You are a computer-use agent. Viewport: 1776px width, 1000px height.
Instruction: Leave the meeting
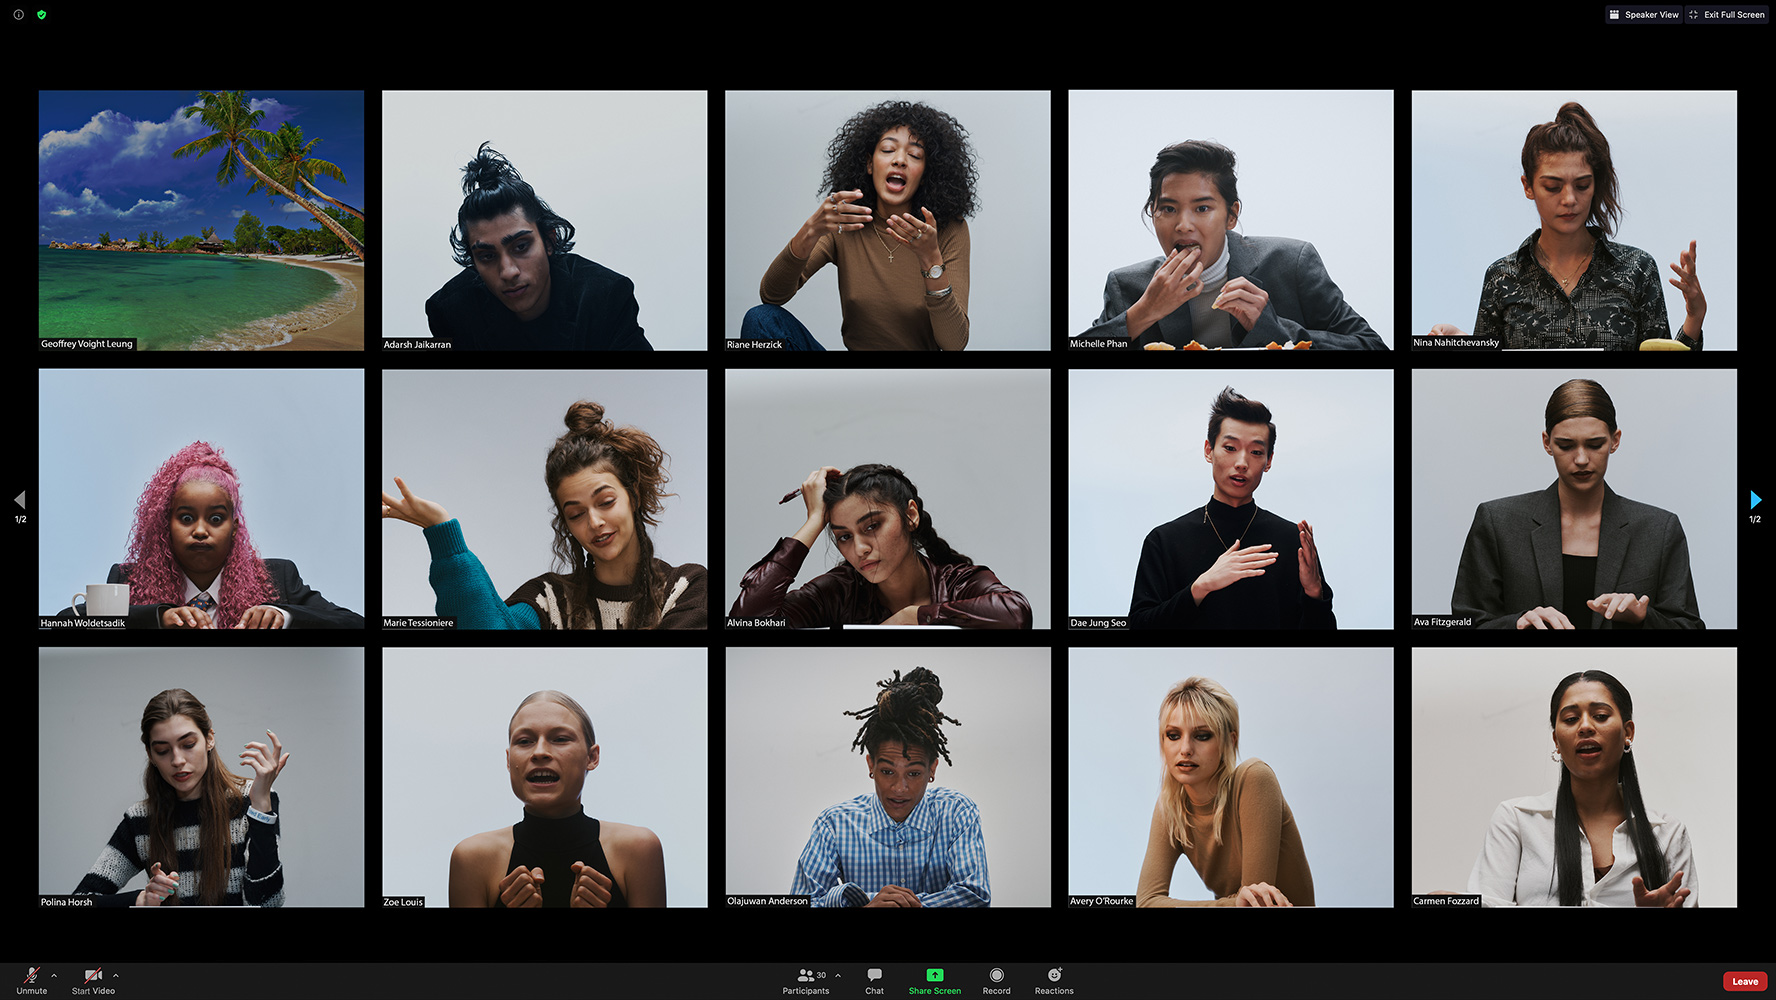tap(1745, 981)
